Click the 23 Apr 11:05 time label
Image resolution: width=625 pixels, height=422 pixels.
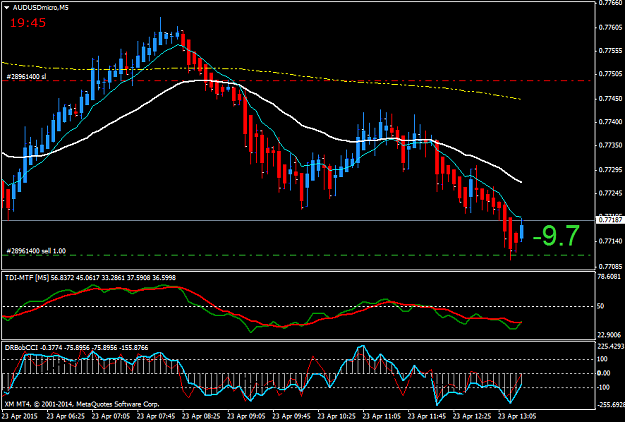coord(382,416)
